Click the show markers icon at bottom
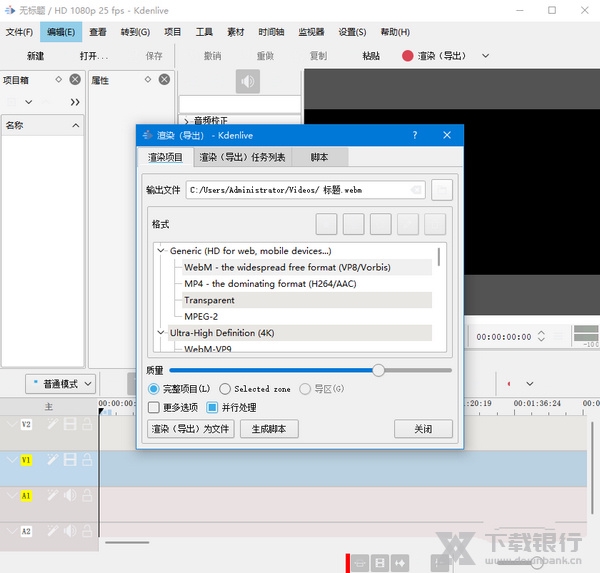This screenshot has height=573, width=600. click(x=439, y=563)
